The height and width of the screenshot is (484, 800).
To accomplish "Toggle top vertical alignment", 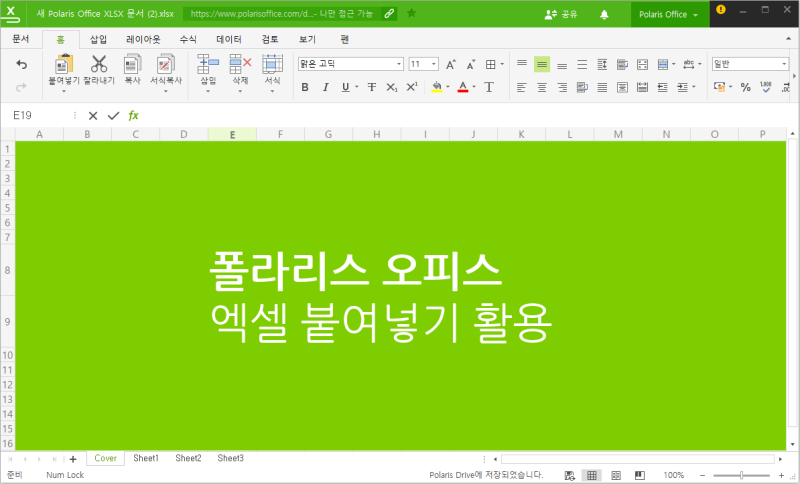I will (521, 64).
